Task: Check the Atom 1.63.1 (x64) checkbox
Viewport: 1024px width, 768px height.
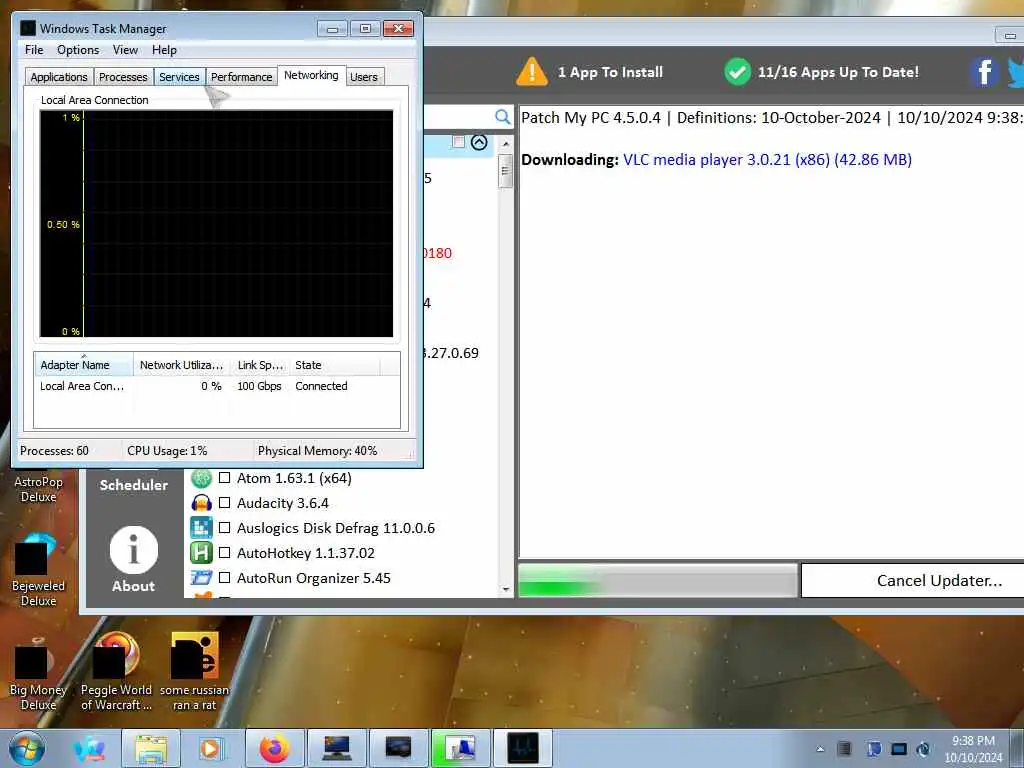Action: 225,478
